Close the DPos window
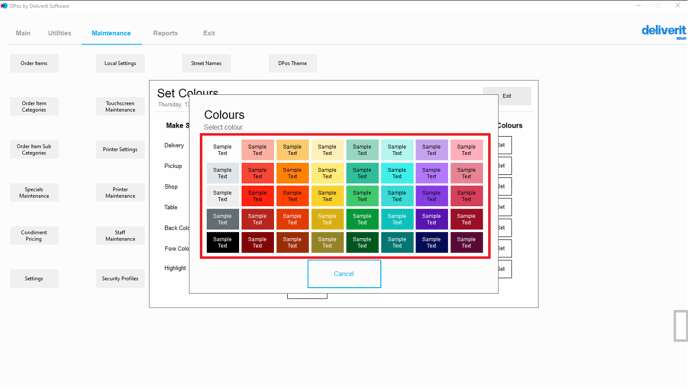Screen dimensions: 688x389 (x=677, y=5)
